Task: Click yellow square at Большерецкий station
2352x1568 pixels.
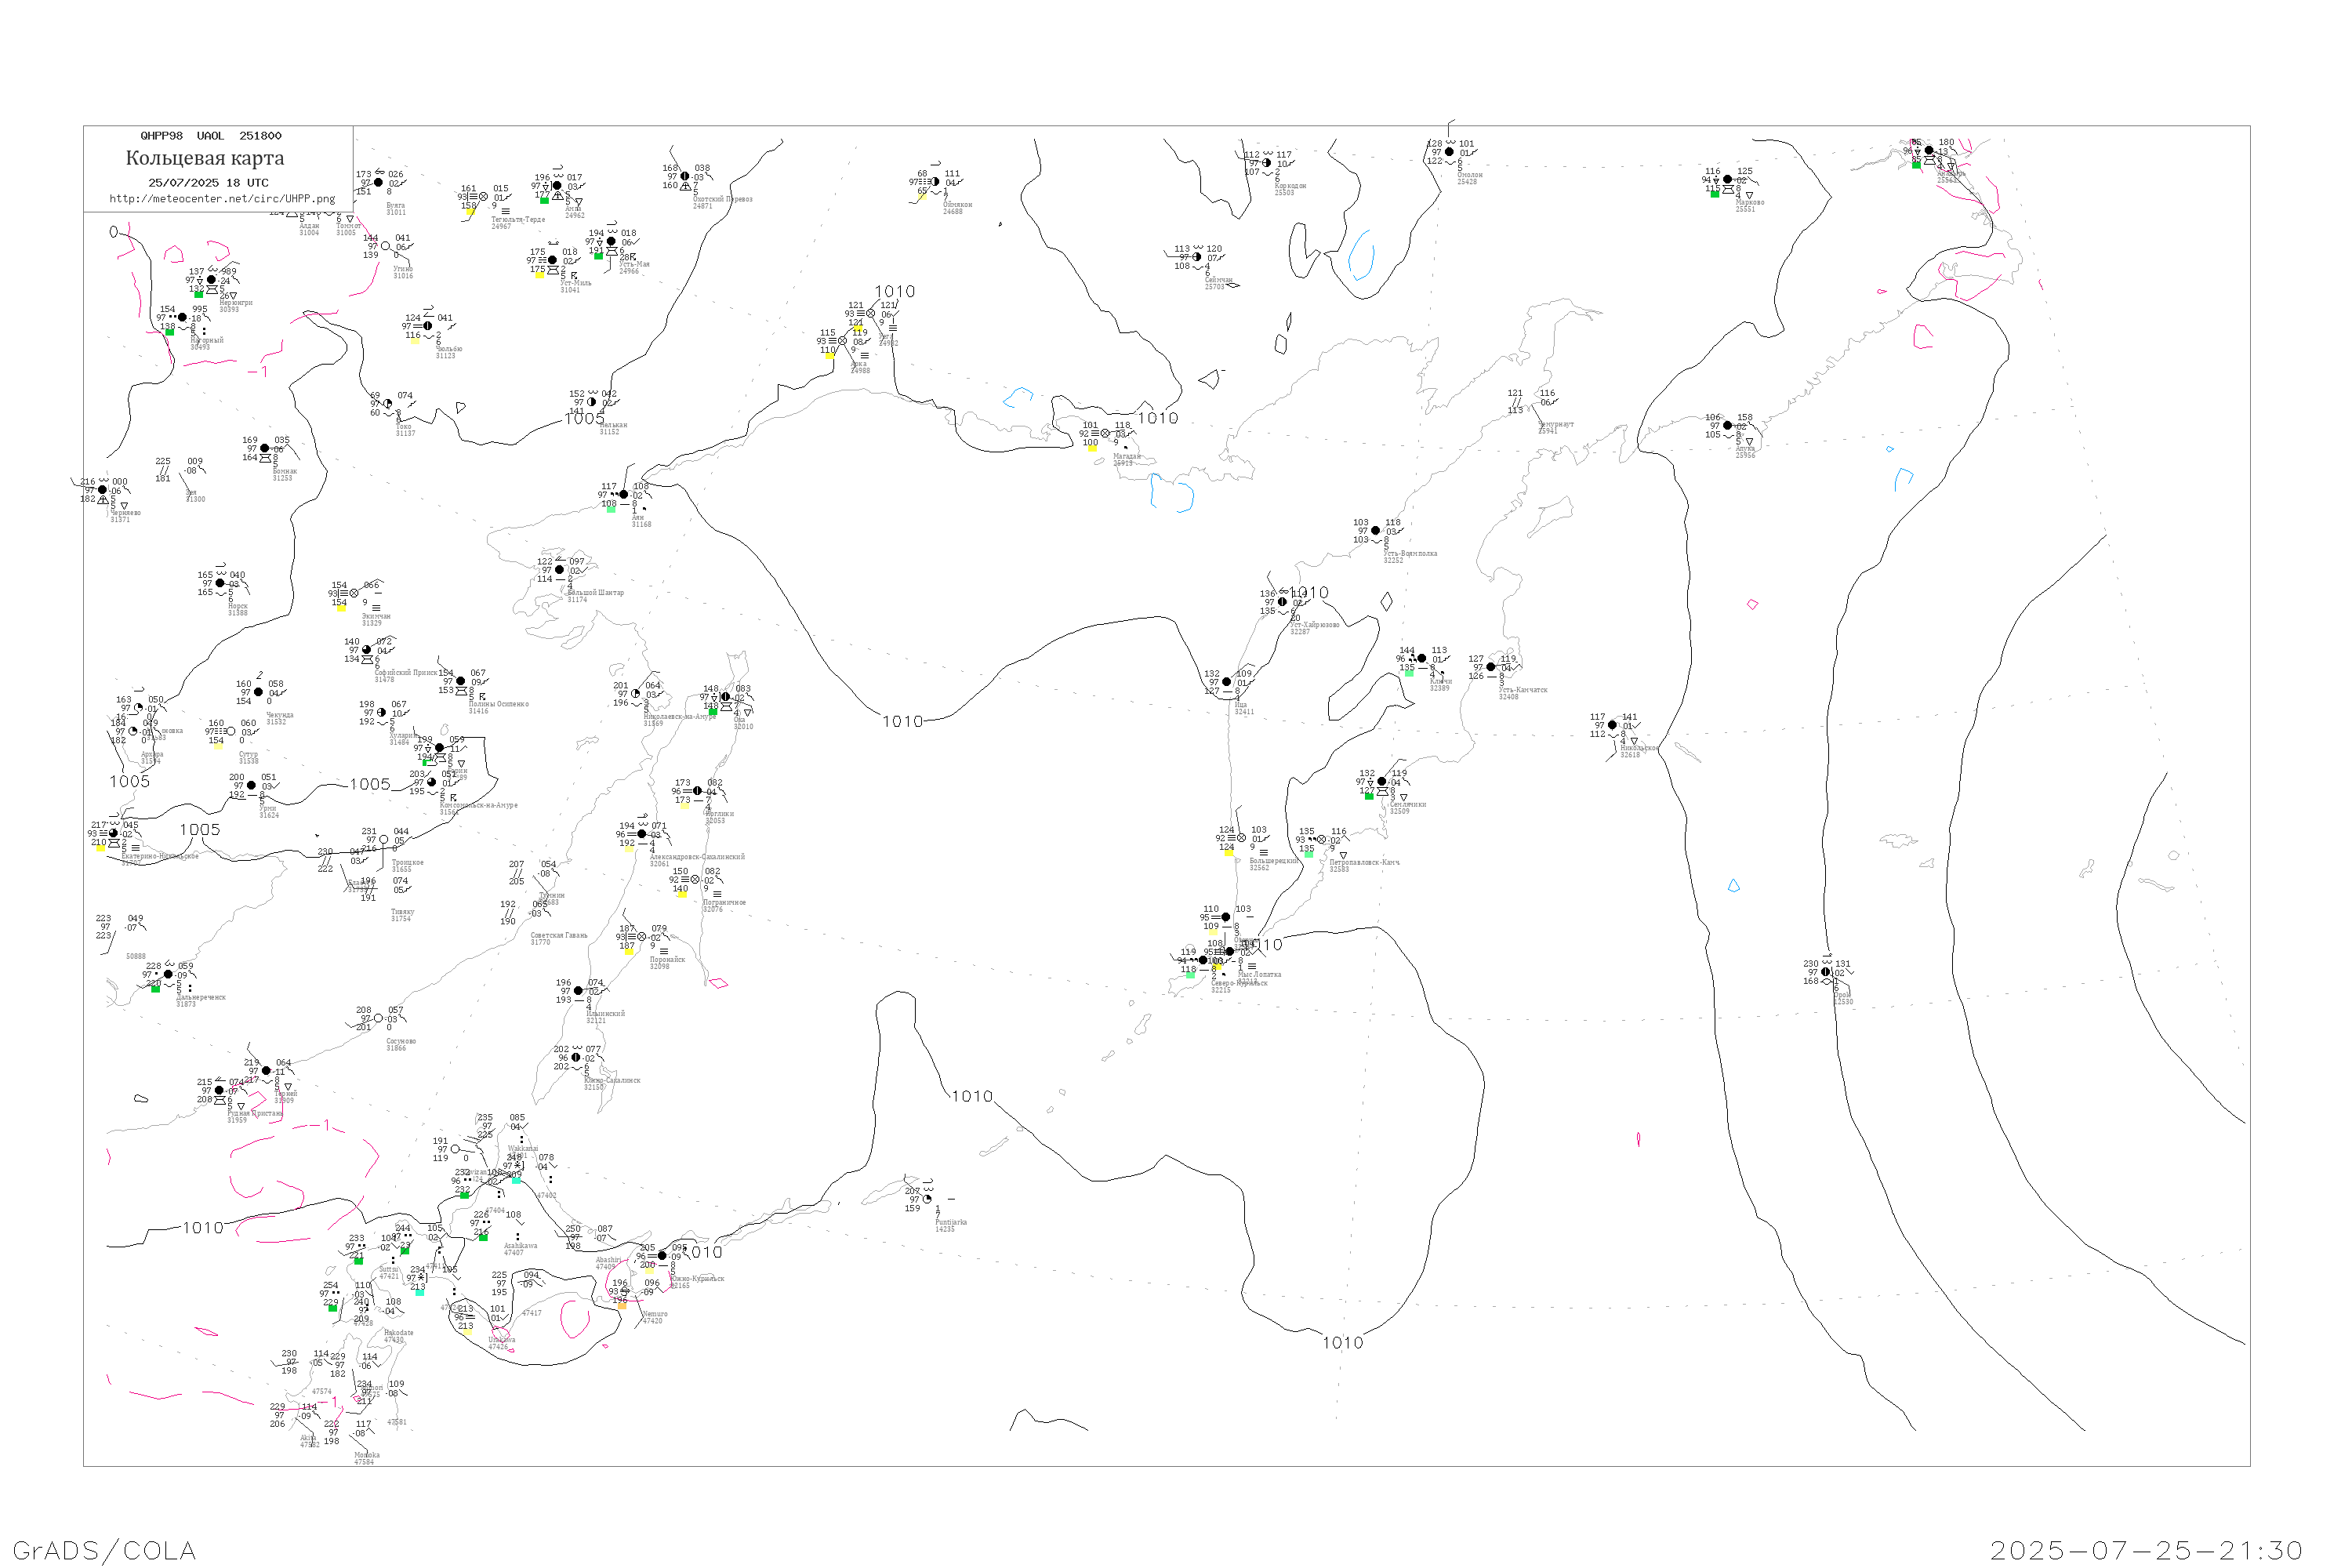Action: point(1228,852)
